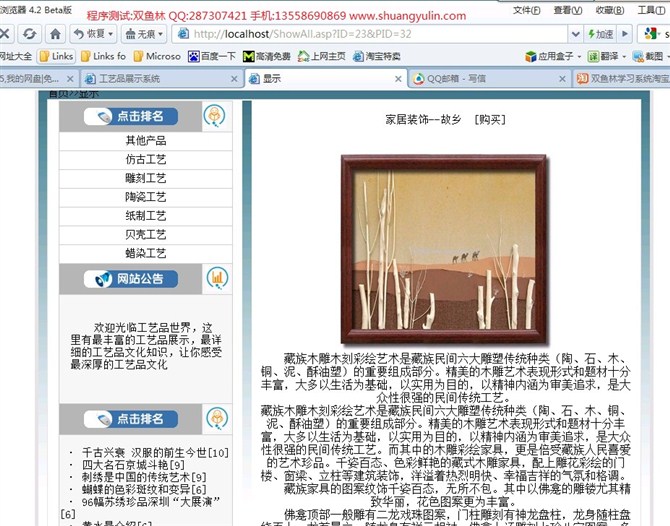This screenshot has height=526, width=670.
Task: Open the Microso bookmark folder
Action: [x=157, y=56]
